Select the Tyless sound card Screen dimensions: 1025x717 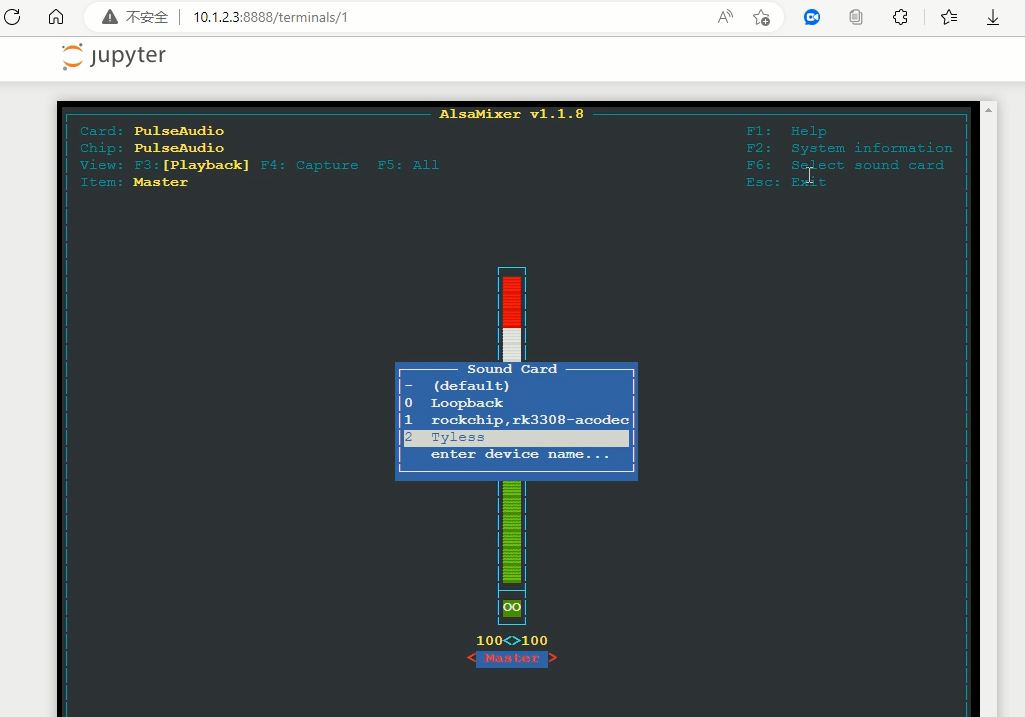[516, 437]
